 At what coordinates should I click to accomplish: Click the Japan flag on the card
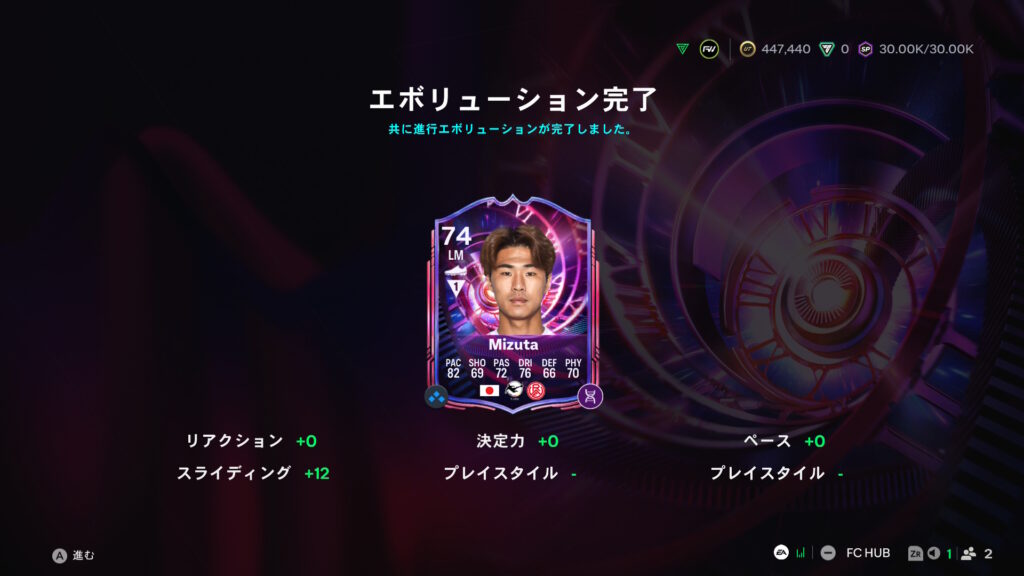pos(489,391)
